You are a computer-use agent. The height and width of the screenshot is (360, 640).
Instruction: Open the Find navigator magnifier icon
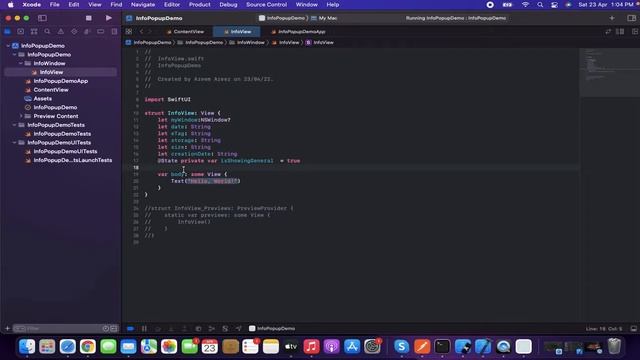[47, 31]
